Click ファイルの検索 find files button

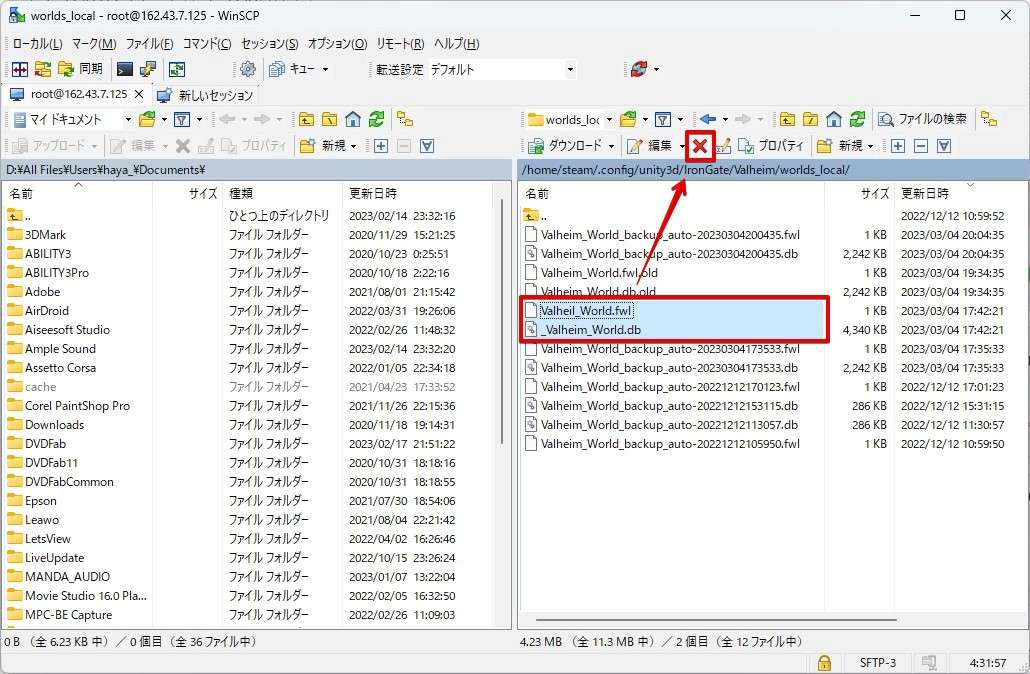[x=923, y=120]
